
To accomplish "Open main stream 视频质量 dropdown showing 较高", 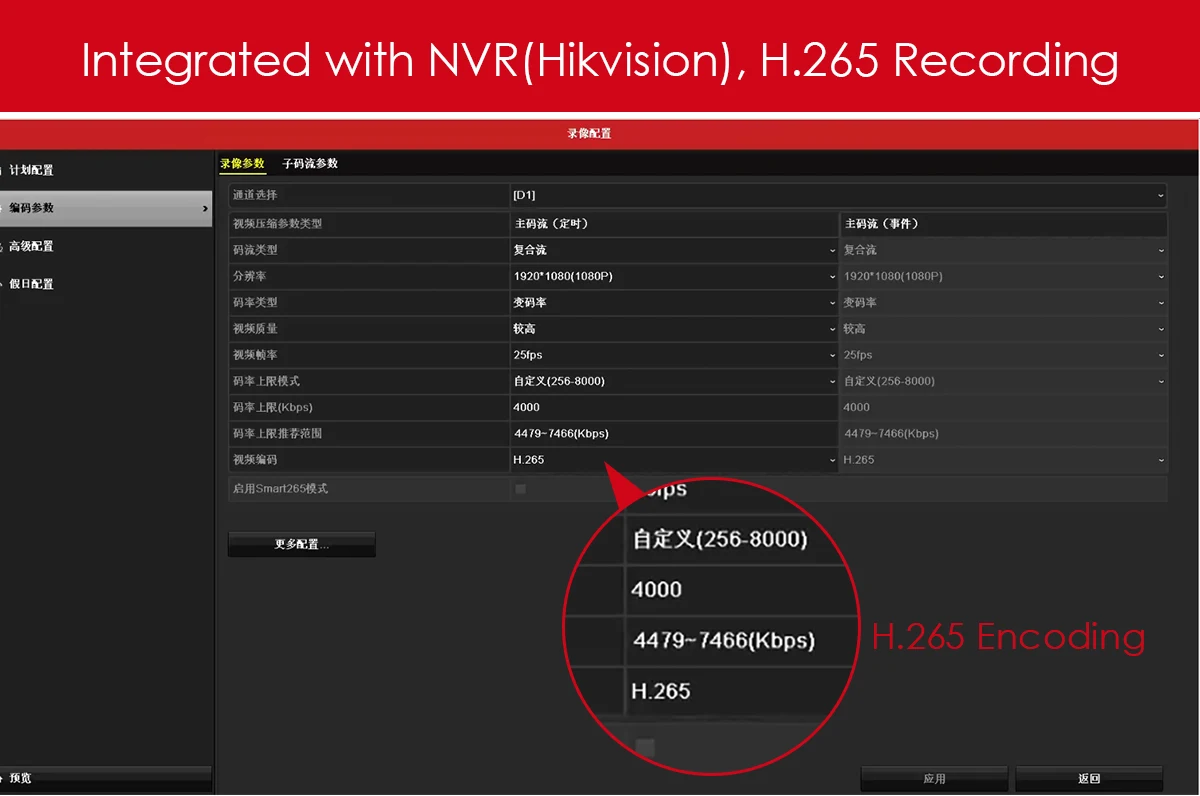I will click(x=674, y=328).
